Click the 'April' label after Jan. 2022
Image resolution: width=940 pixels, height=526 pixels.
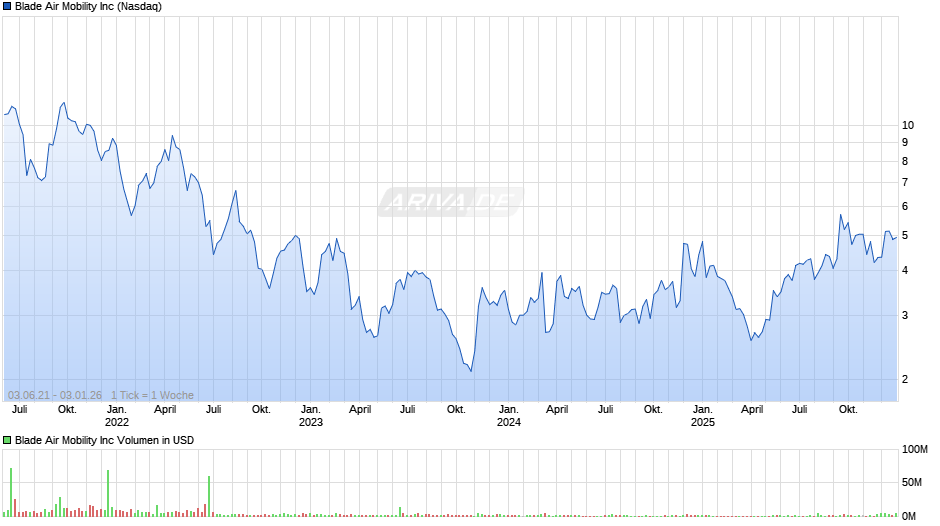pyautogui.click(x=165, y=409)
